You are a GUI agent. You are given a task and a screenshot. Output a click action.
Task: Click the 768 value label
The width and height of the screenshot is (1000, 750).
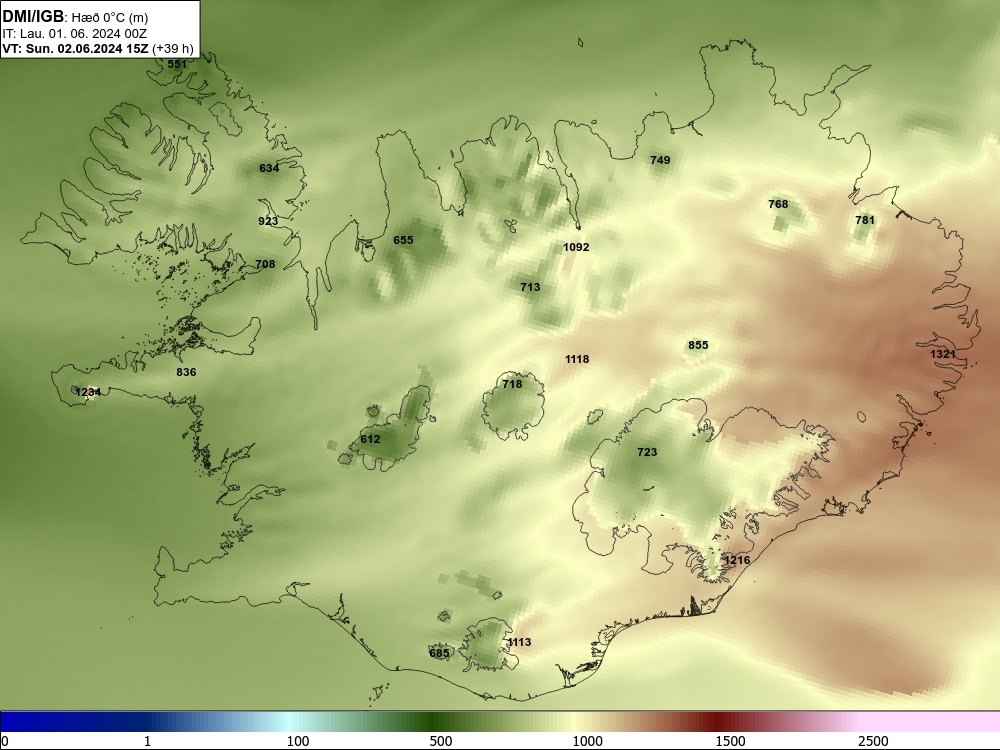click(778, 204)
